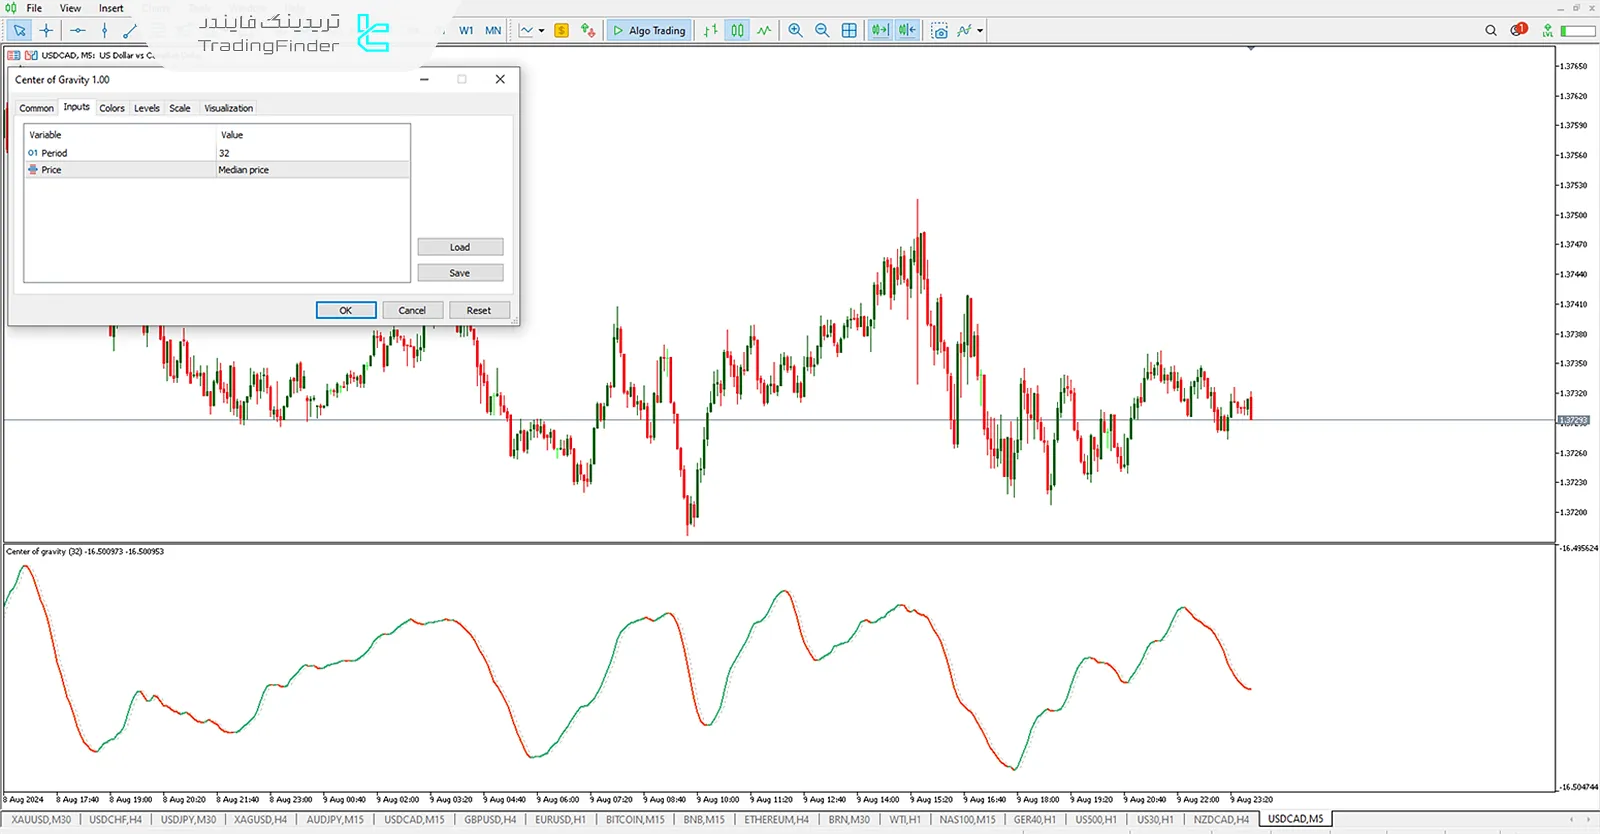
Task: Open the chart type dropdown arrow
Action: [x=542, y=31]
